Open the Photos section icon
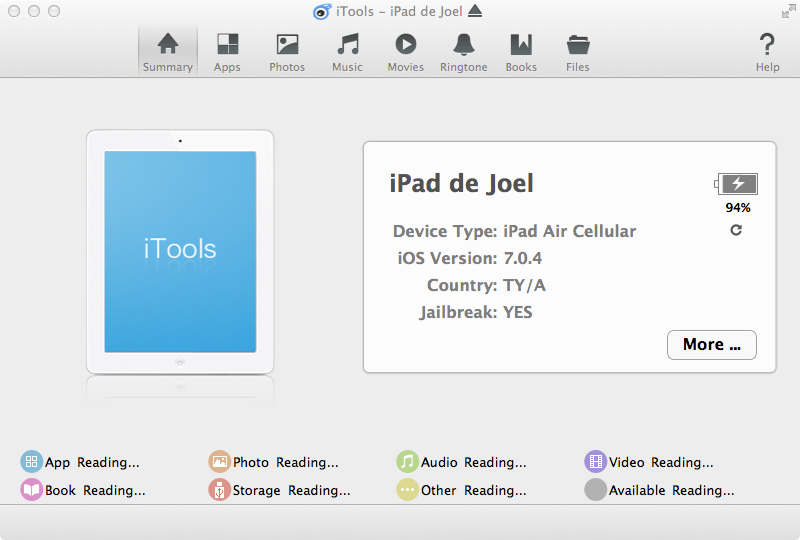 (287, 44)
